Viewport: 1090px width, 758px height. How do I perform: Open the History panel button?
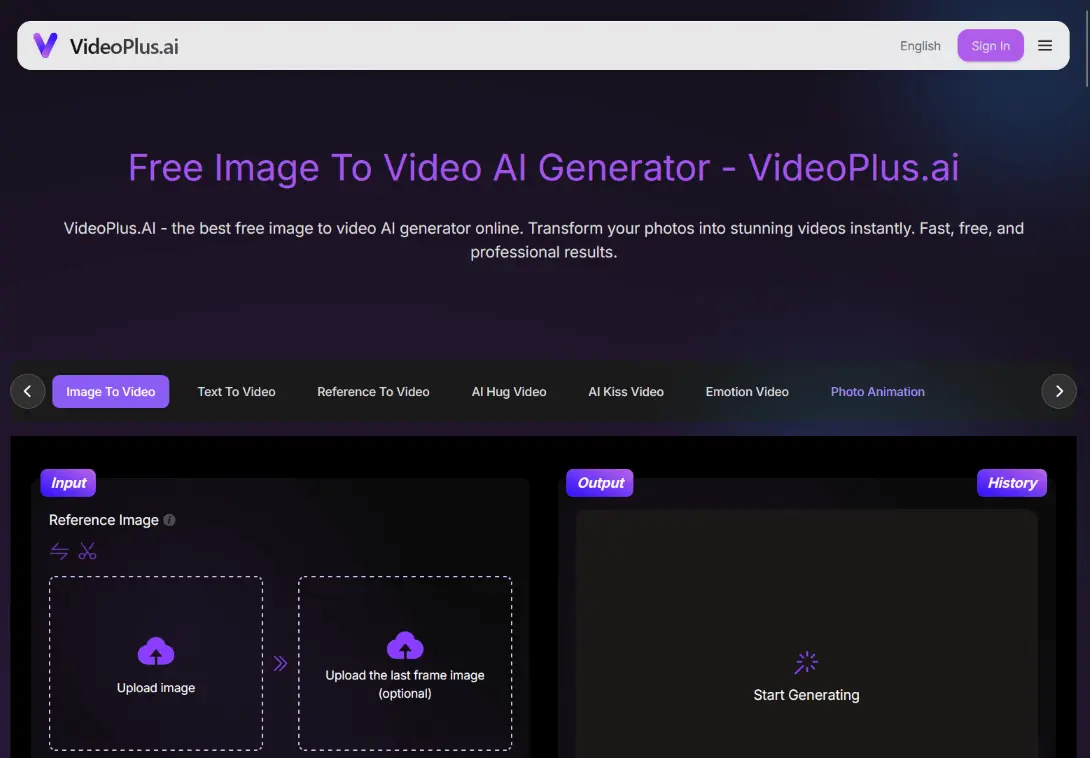pos(1012,483)
